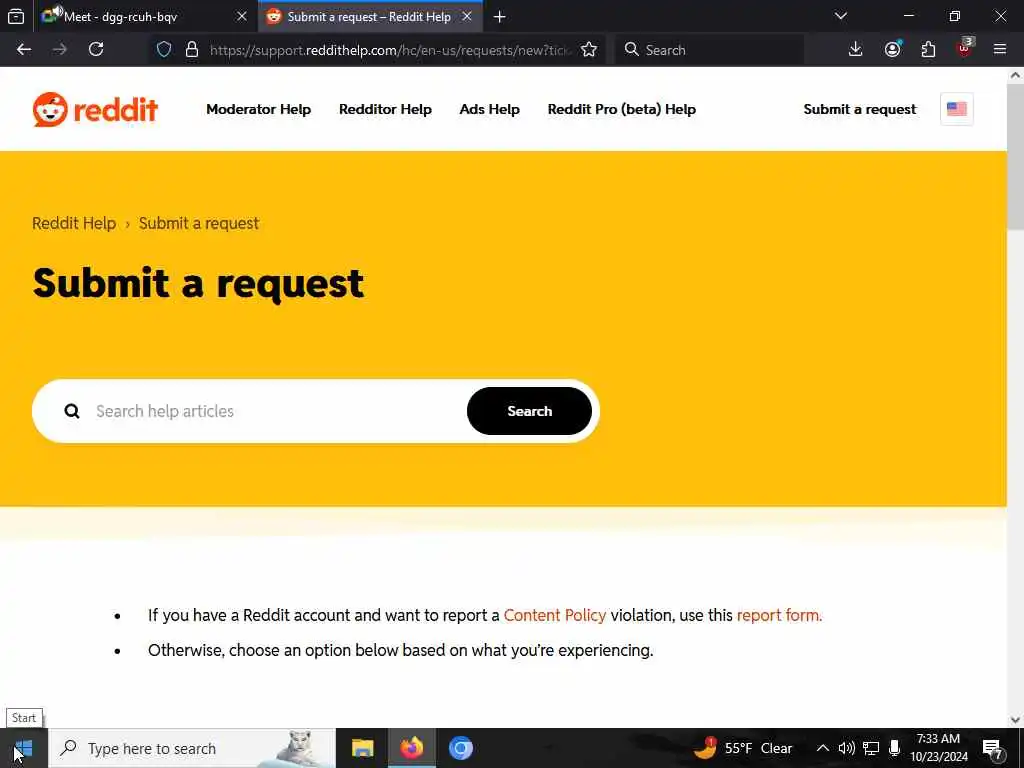Click the tracking protection shield icon

coord(164,50)
